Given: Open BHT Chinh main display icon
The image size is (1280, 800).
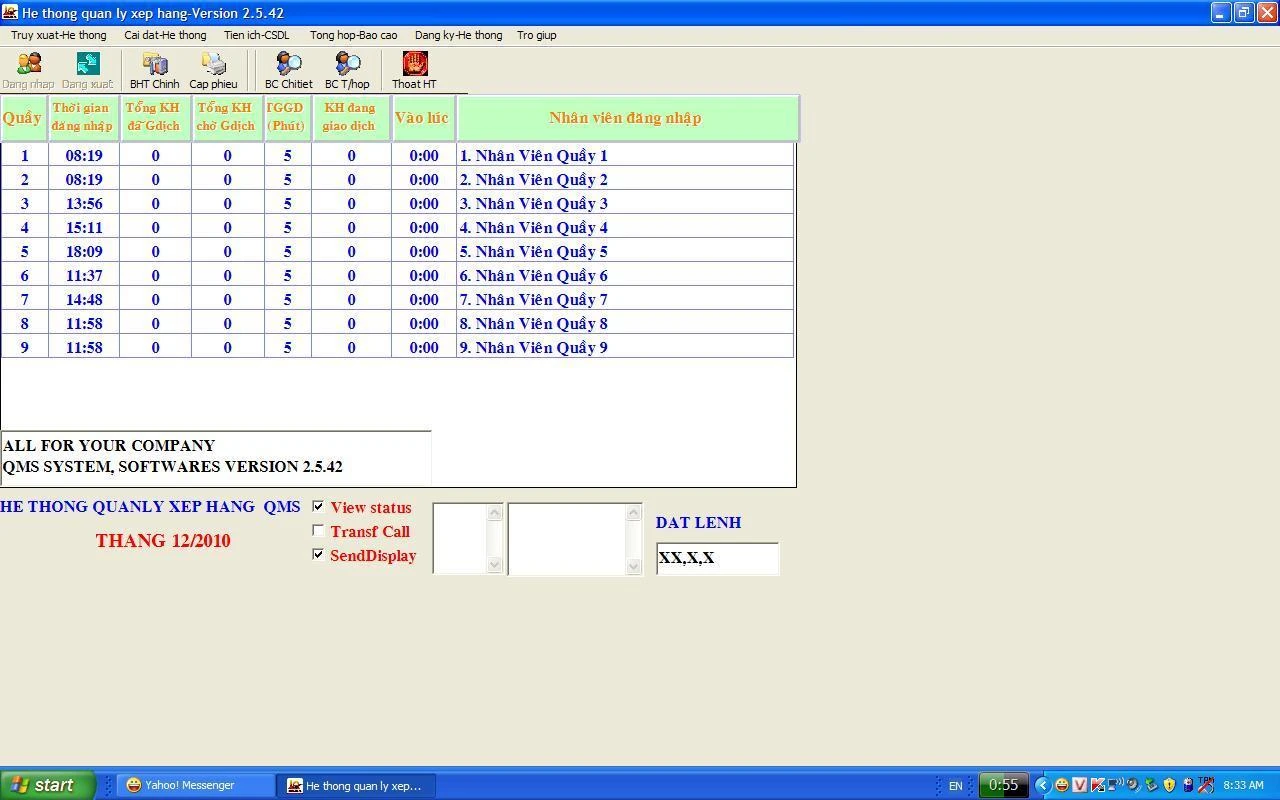Looking at the screenshot, I should pos(154,65).
